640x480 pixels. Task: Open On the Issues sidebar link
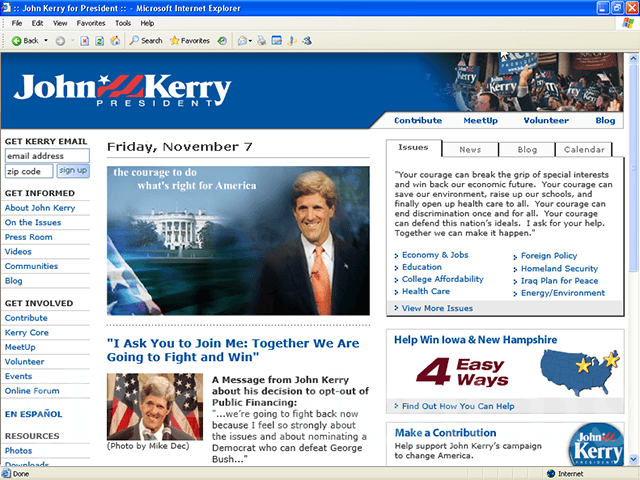tap(33, 222)
